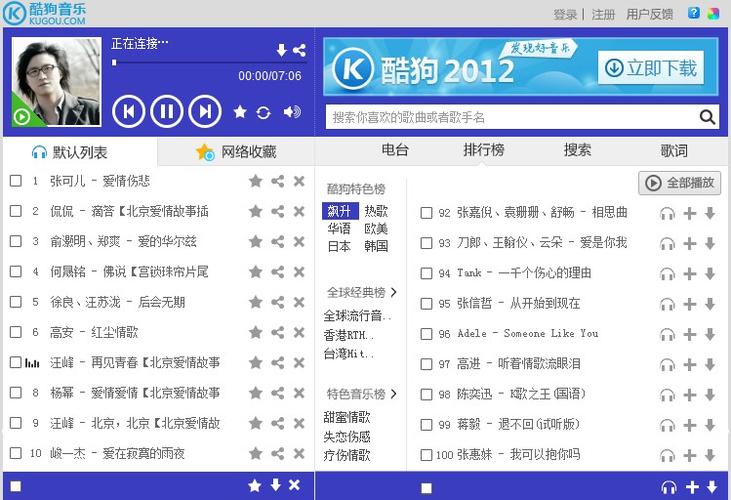The height and width of the screenshot is (500, 731).
Task: Open the 网络收藏 tab
Action: pos(236,151)
